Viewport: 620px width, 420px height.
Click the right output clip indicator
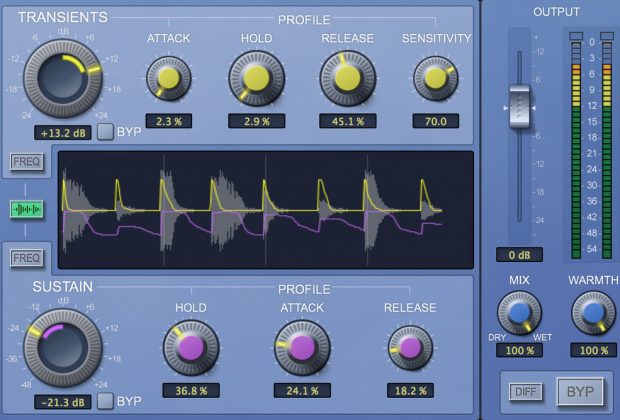tap(607, 36)
